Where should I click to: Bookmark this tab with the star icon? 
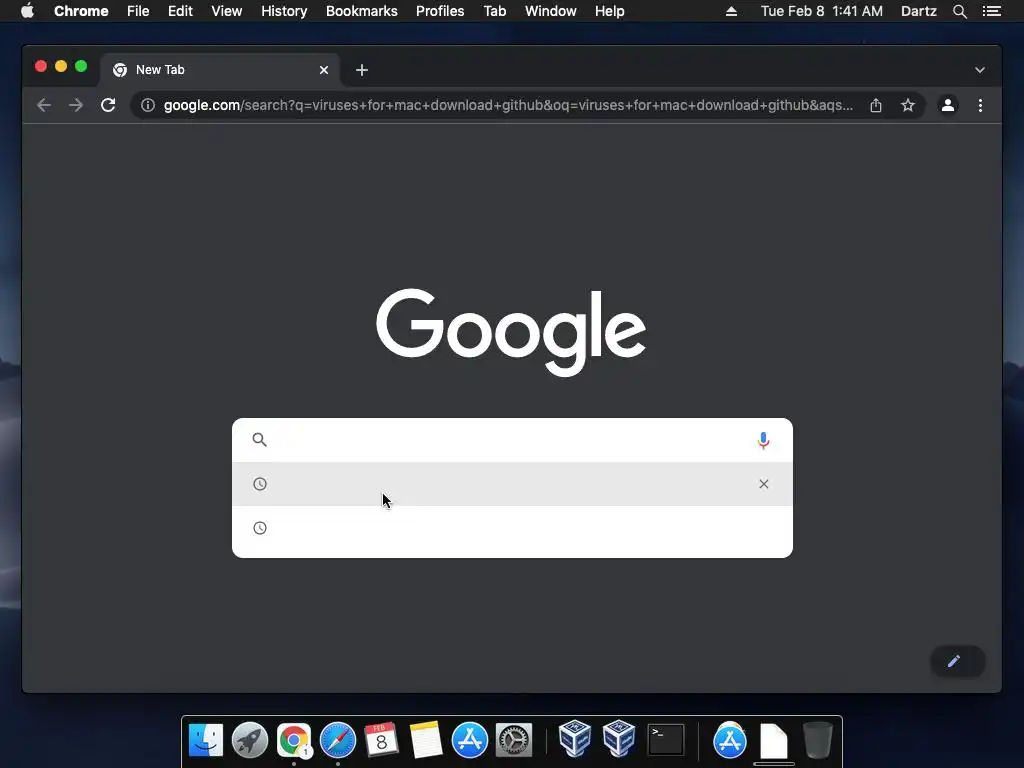[x=908, y=105]
